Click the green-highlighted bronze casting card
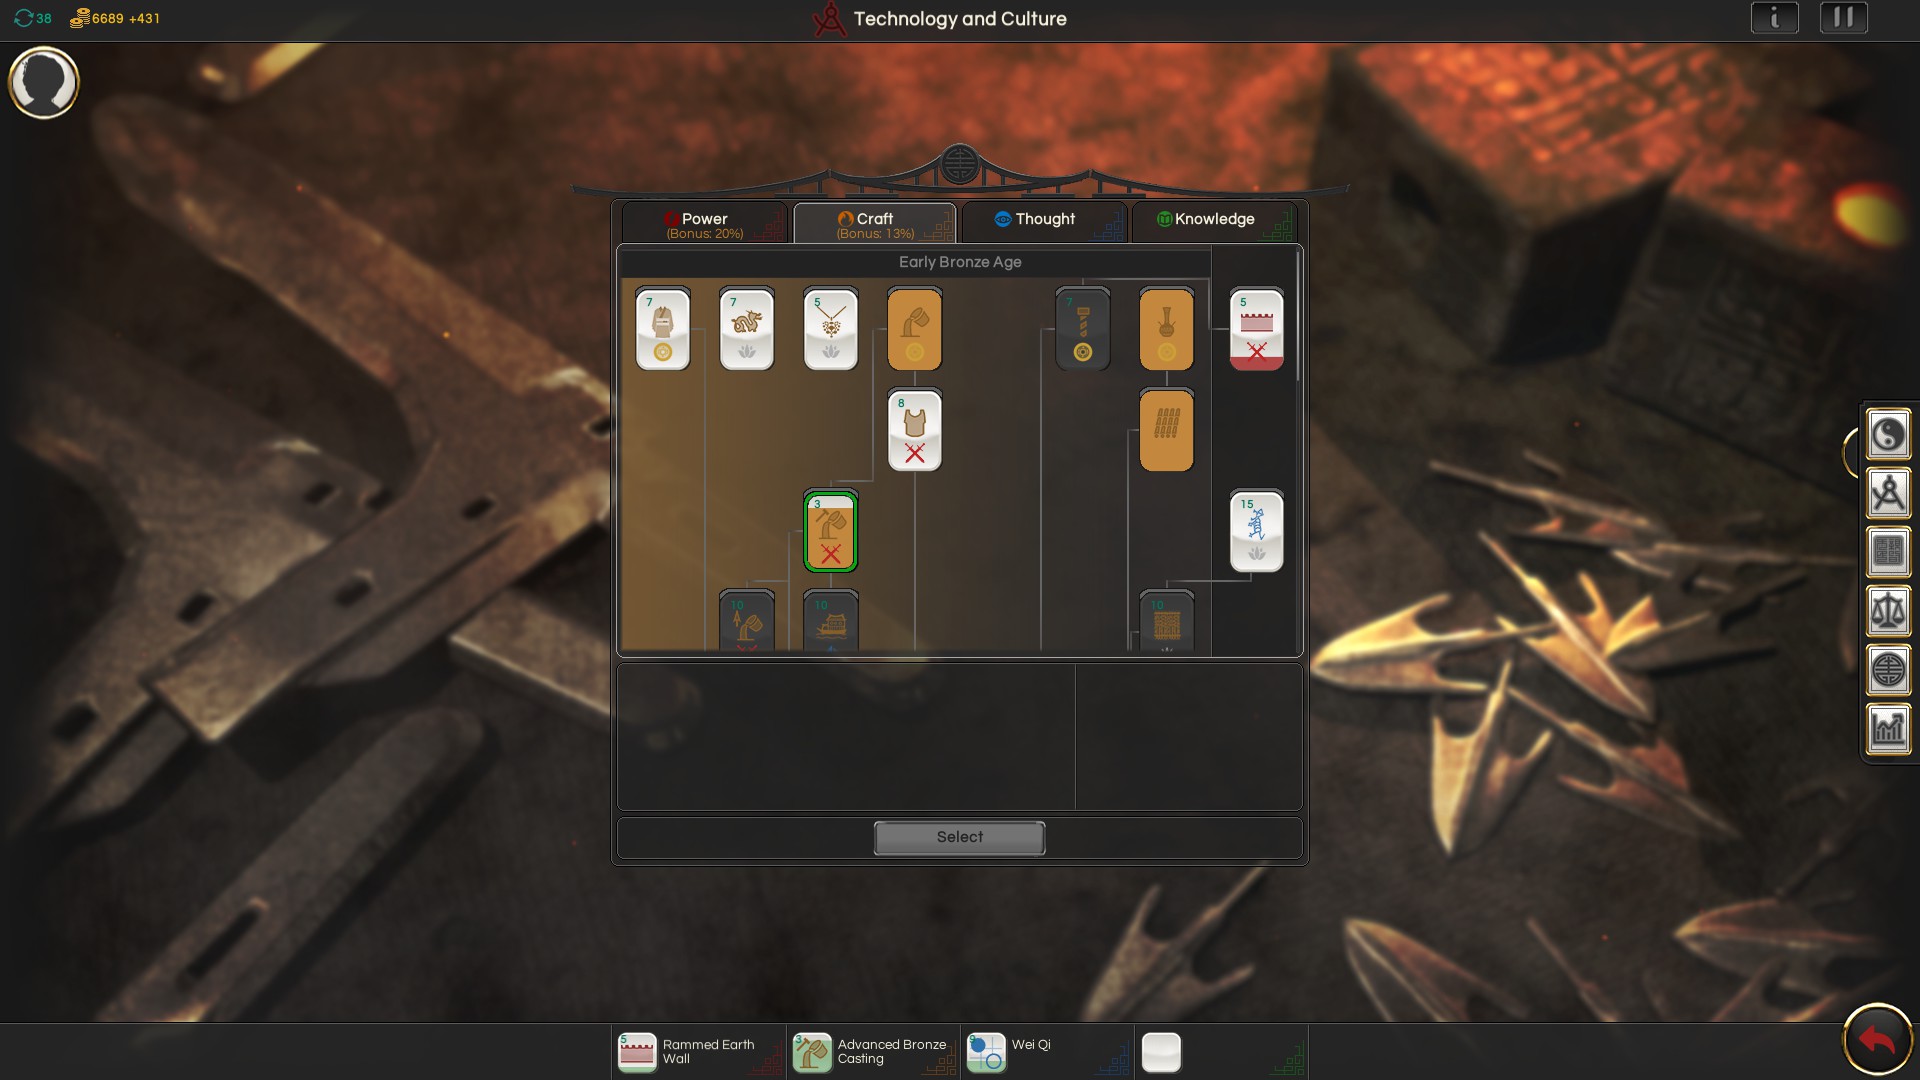This screenshot has height=1080, width=1920. tap(830, 531)
